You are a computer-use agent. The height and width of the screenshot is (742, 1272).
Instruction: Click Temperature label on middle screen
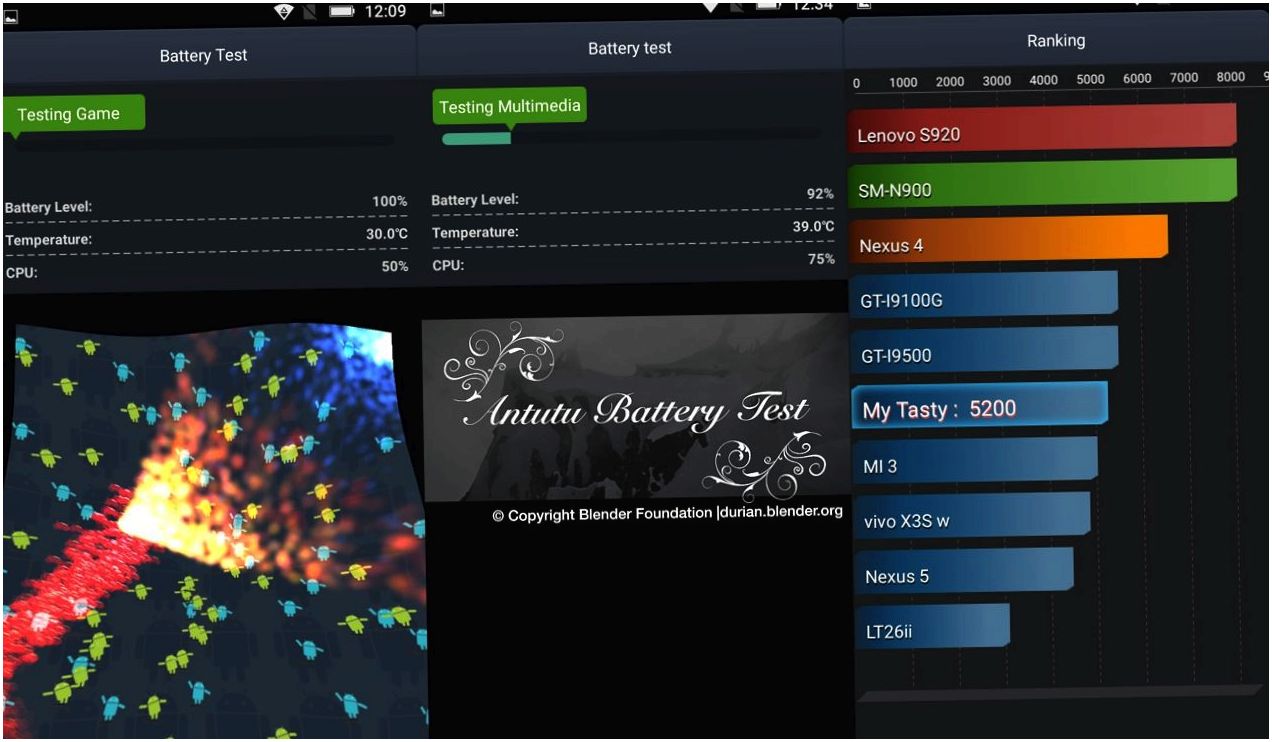475,233
